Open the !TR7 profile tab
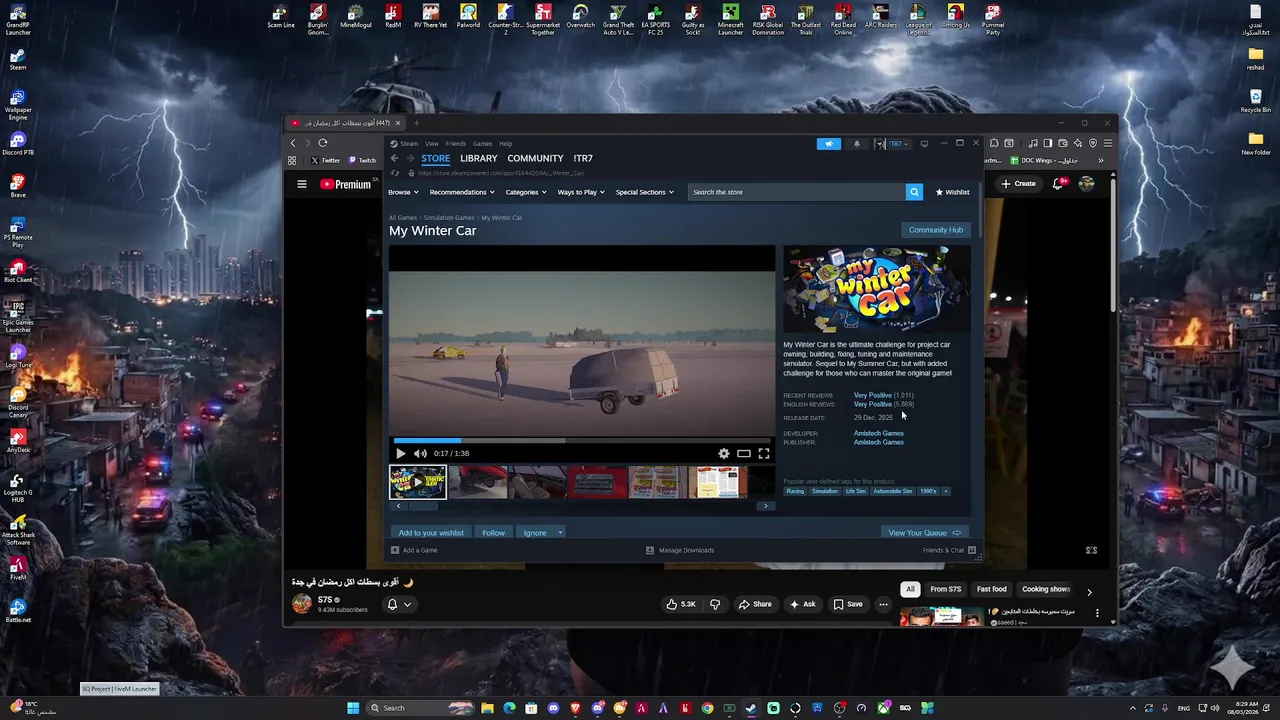 pyautogui.click(x=583, y=158)
